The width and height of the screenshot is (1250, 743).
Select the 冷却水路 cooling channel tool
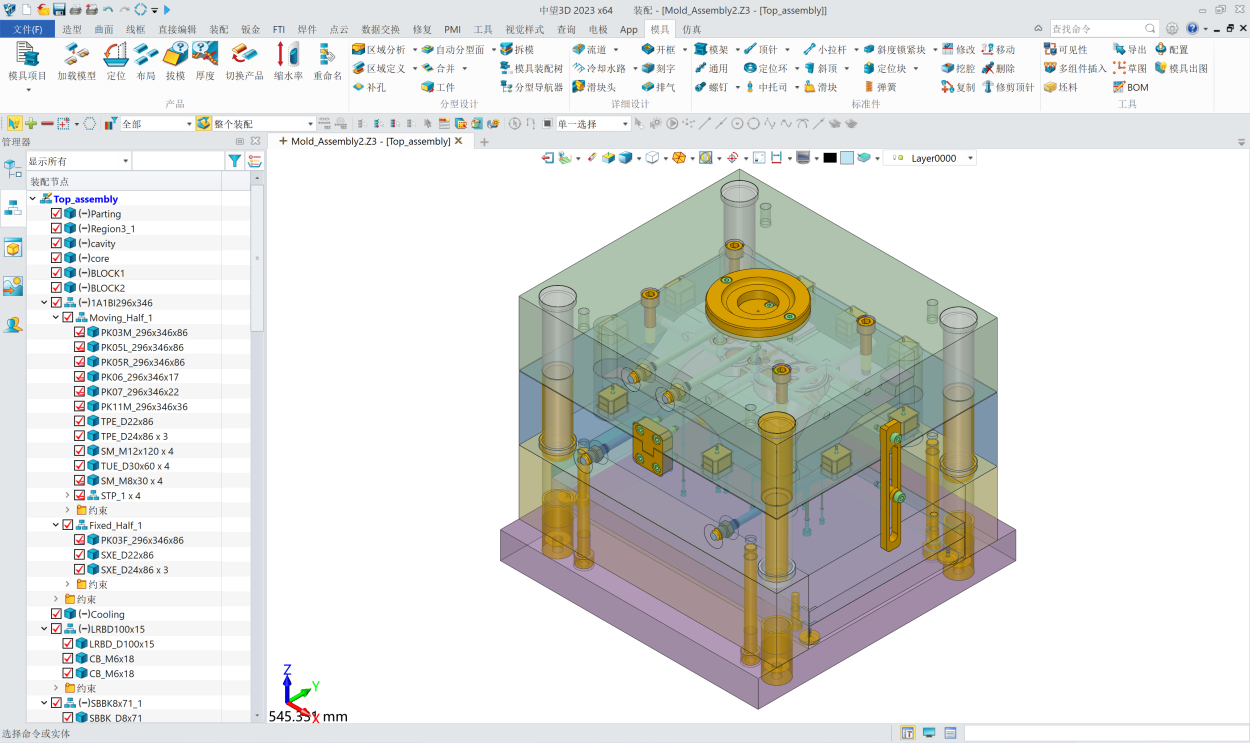pyautogui.click(x=599, y=68)
